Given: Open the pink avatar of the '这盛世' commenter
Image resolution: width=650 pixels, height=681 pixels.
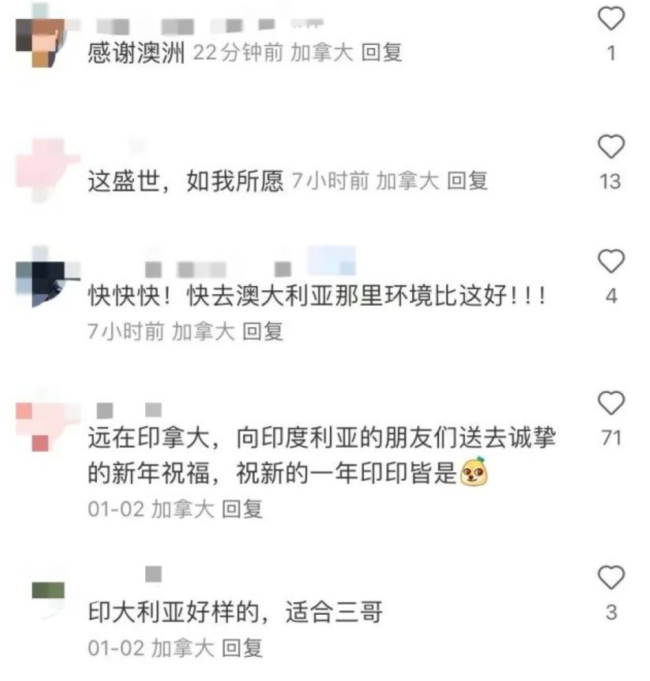Looking at the screenshot, I should tap(48, 170).
